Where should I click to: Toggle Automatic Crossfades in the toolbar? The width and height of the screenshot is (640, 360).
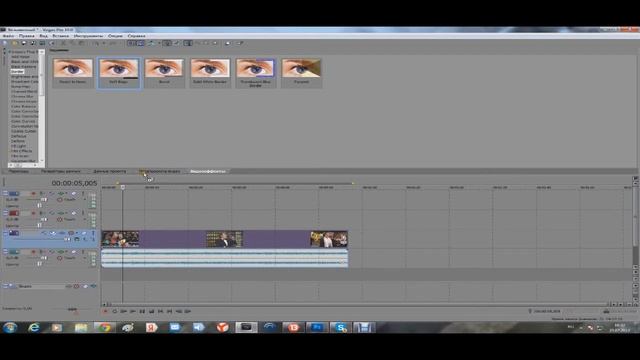coord(140,43)
